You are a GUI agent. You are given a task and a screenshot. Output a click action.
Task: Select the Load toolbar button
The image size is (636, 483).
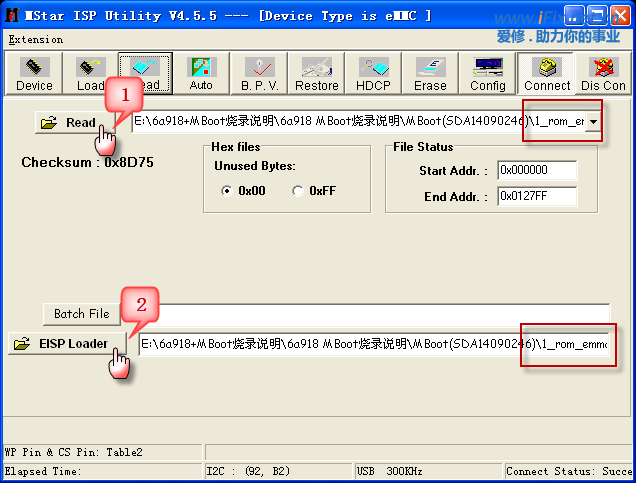tap(90, 74)
